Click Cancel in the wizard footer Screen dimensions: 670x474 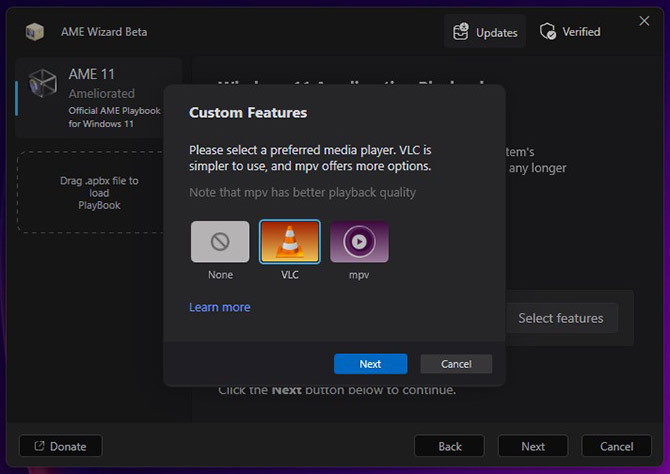tap(616, 446)
